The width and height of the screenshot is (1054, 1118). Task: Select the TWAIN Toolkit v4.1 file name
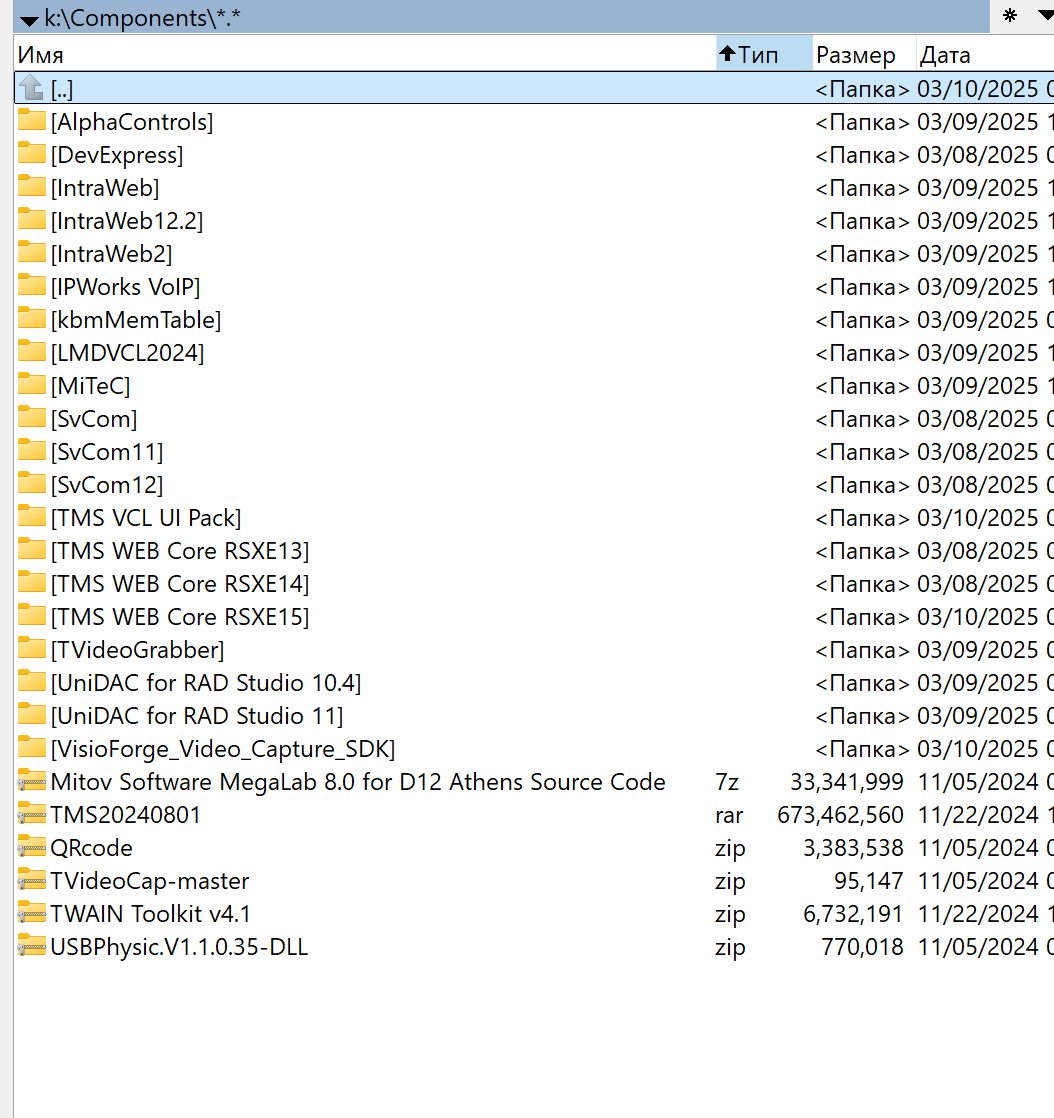pos(150,914)
